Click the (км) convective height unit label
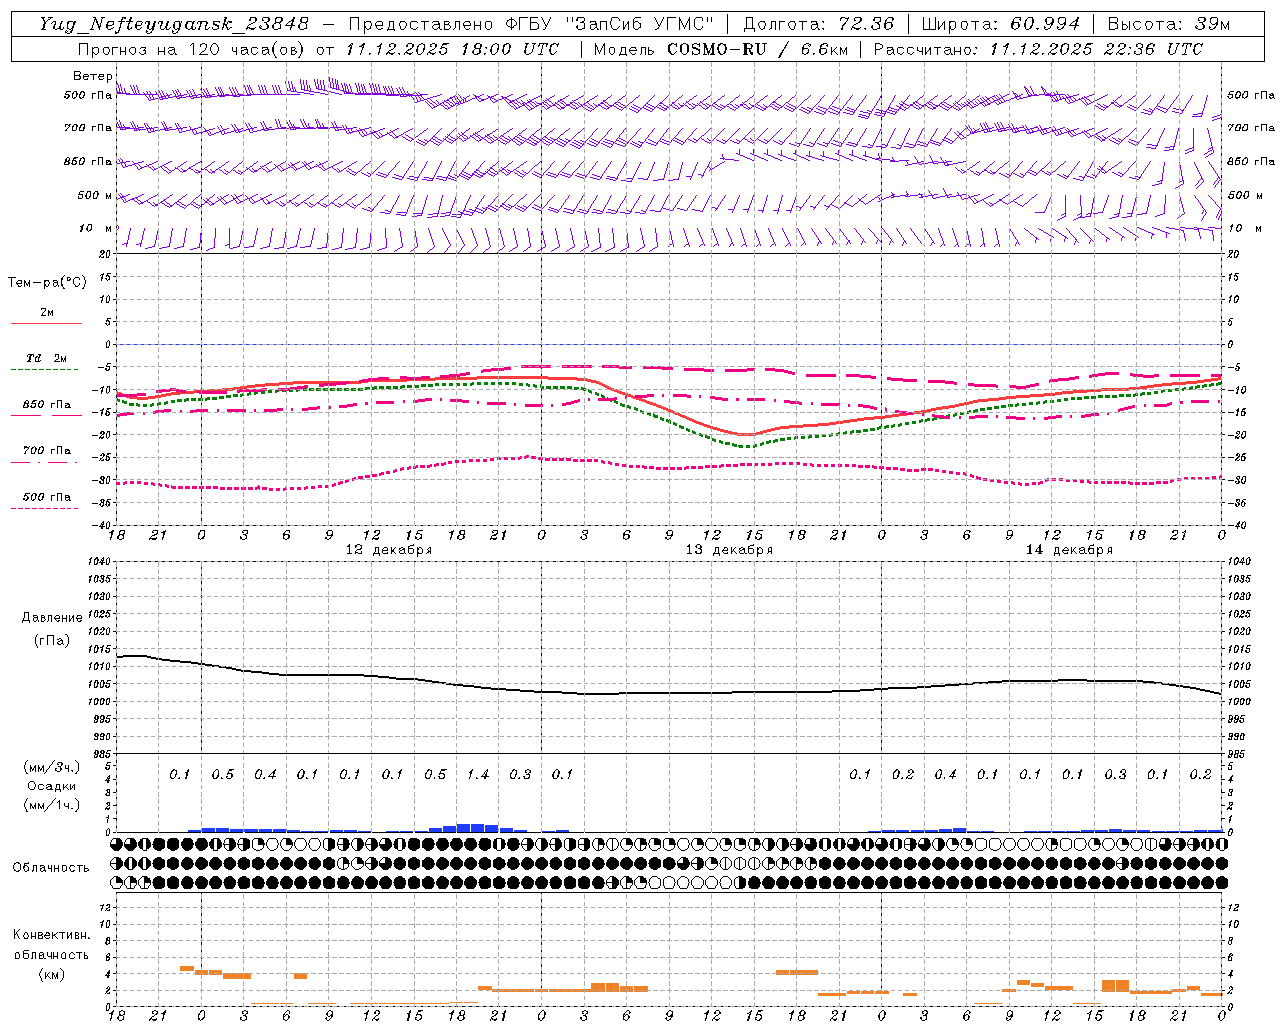Viewport: 1280px width, 1024px height. [52, 974]
